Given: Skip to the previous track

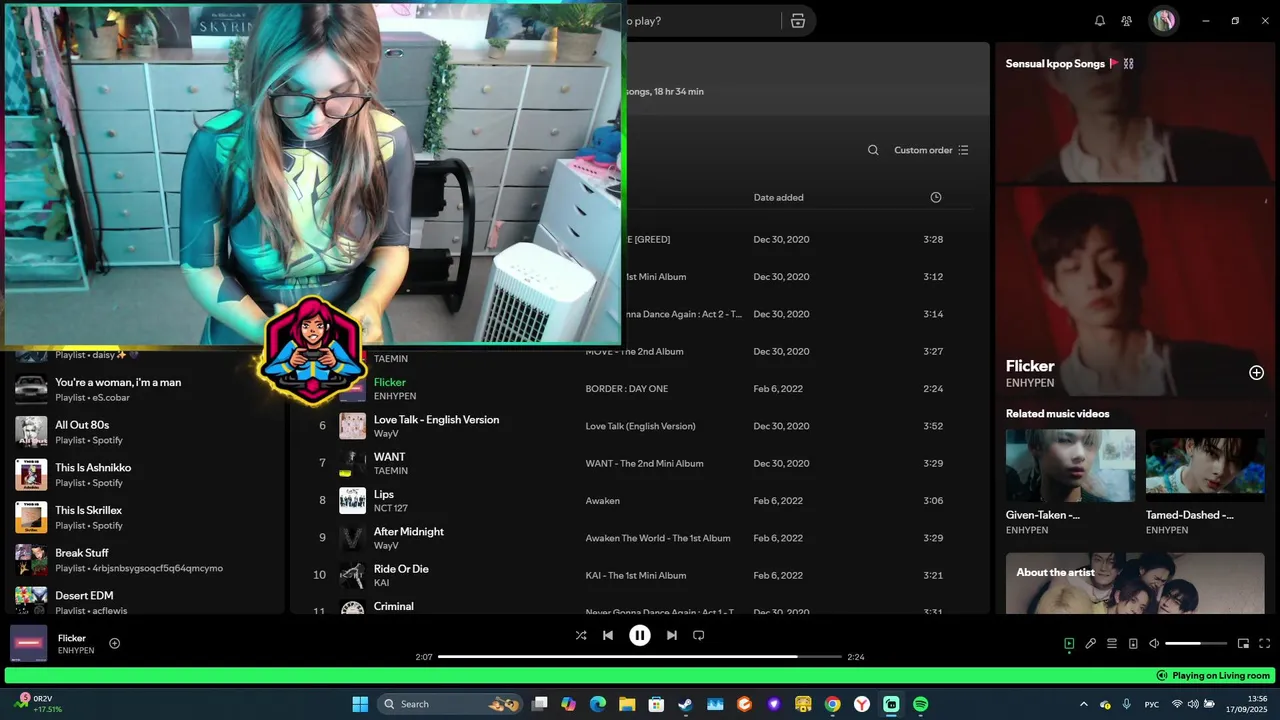Looking at the screenshot, I should (608, 635).
